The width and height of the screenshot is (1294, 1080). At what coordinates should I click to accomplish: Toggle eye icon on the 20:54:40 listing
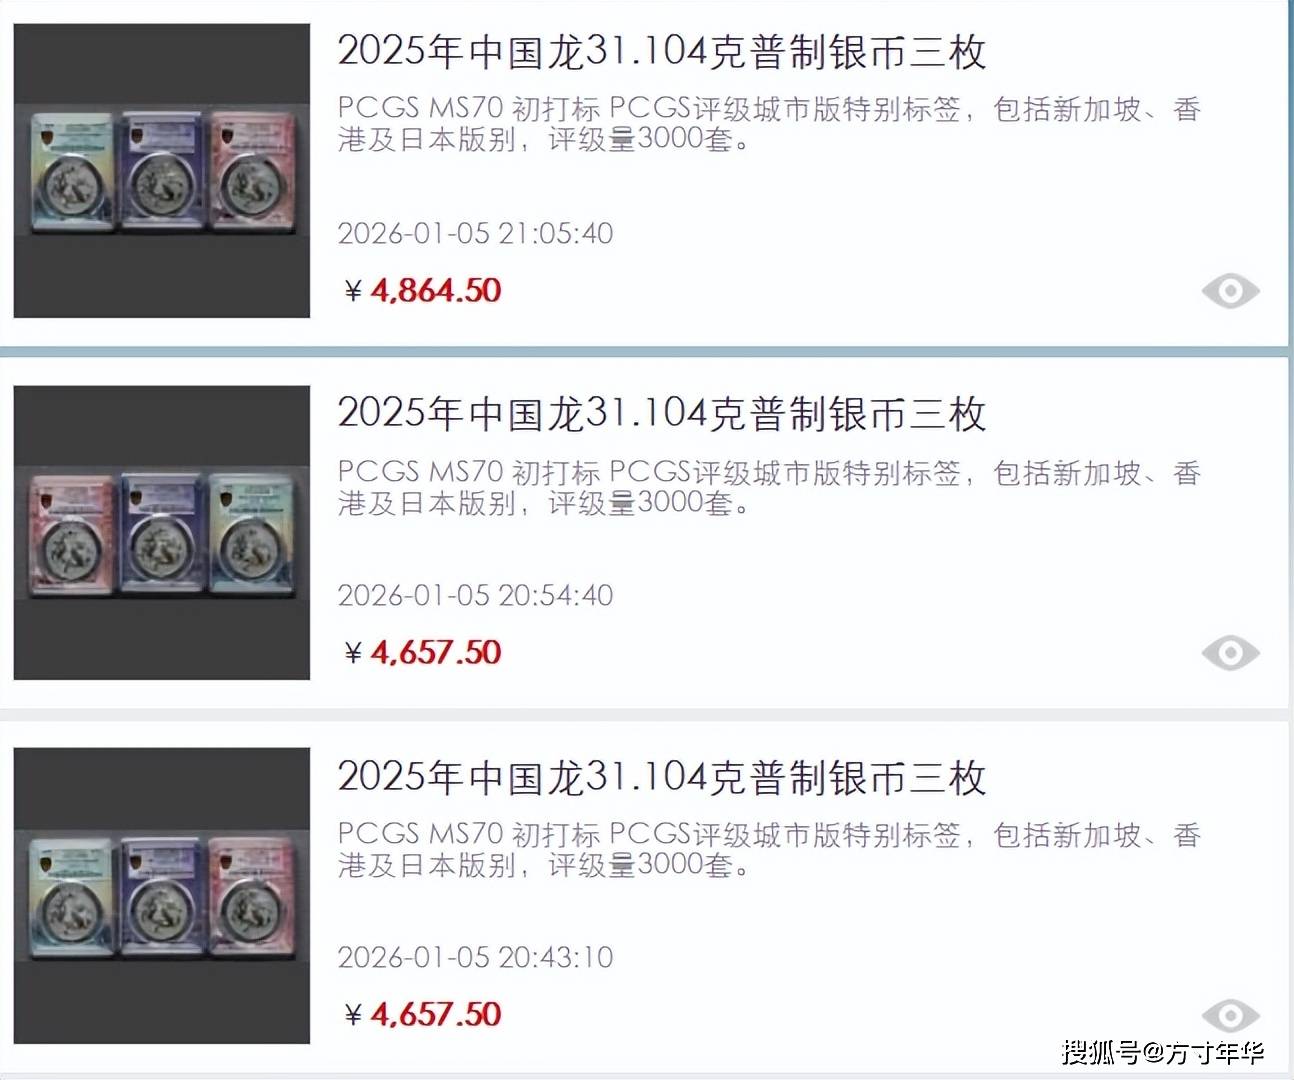pos(1230,653)
